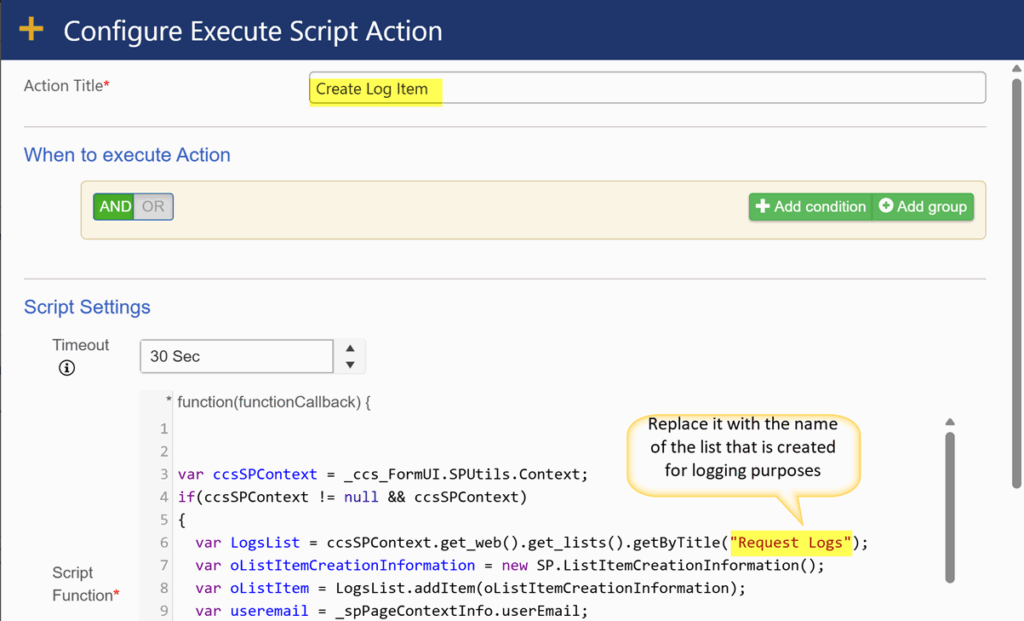Click the oListItemCreationInformation line 7

[510, 565]
